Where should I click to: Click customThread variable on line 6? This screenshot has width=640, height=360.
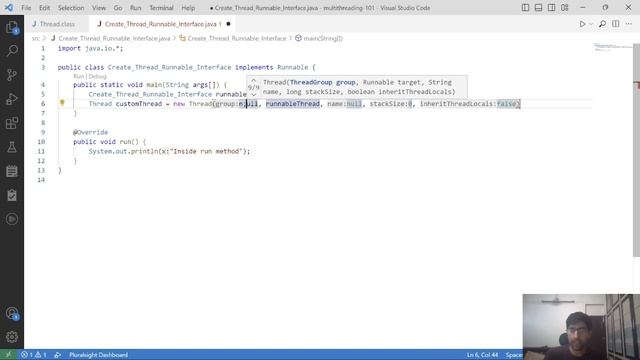(139, 104)
